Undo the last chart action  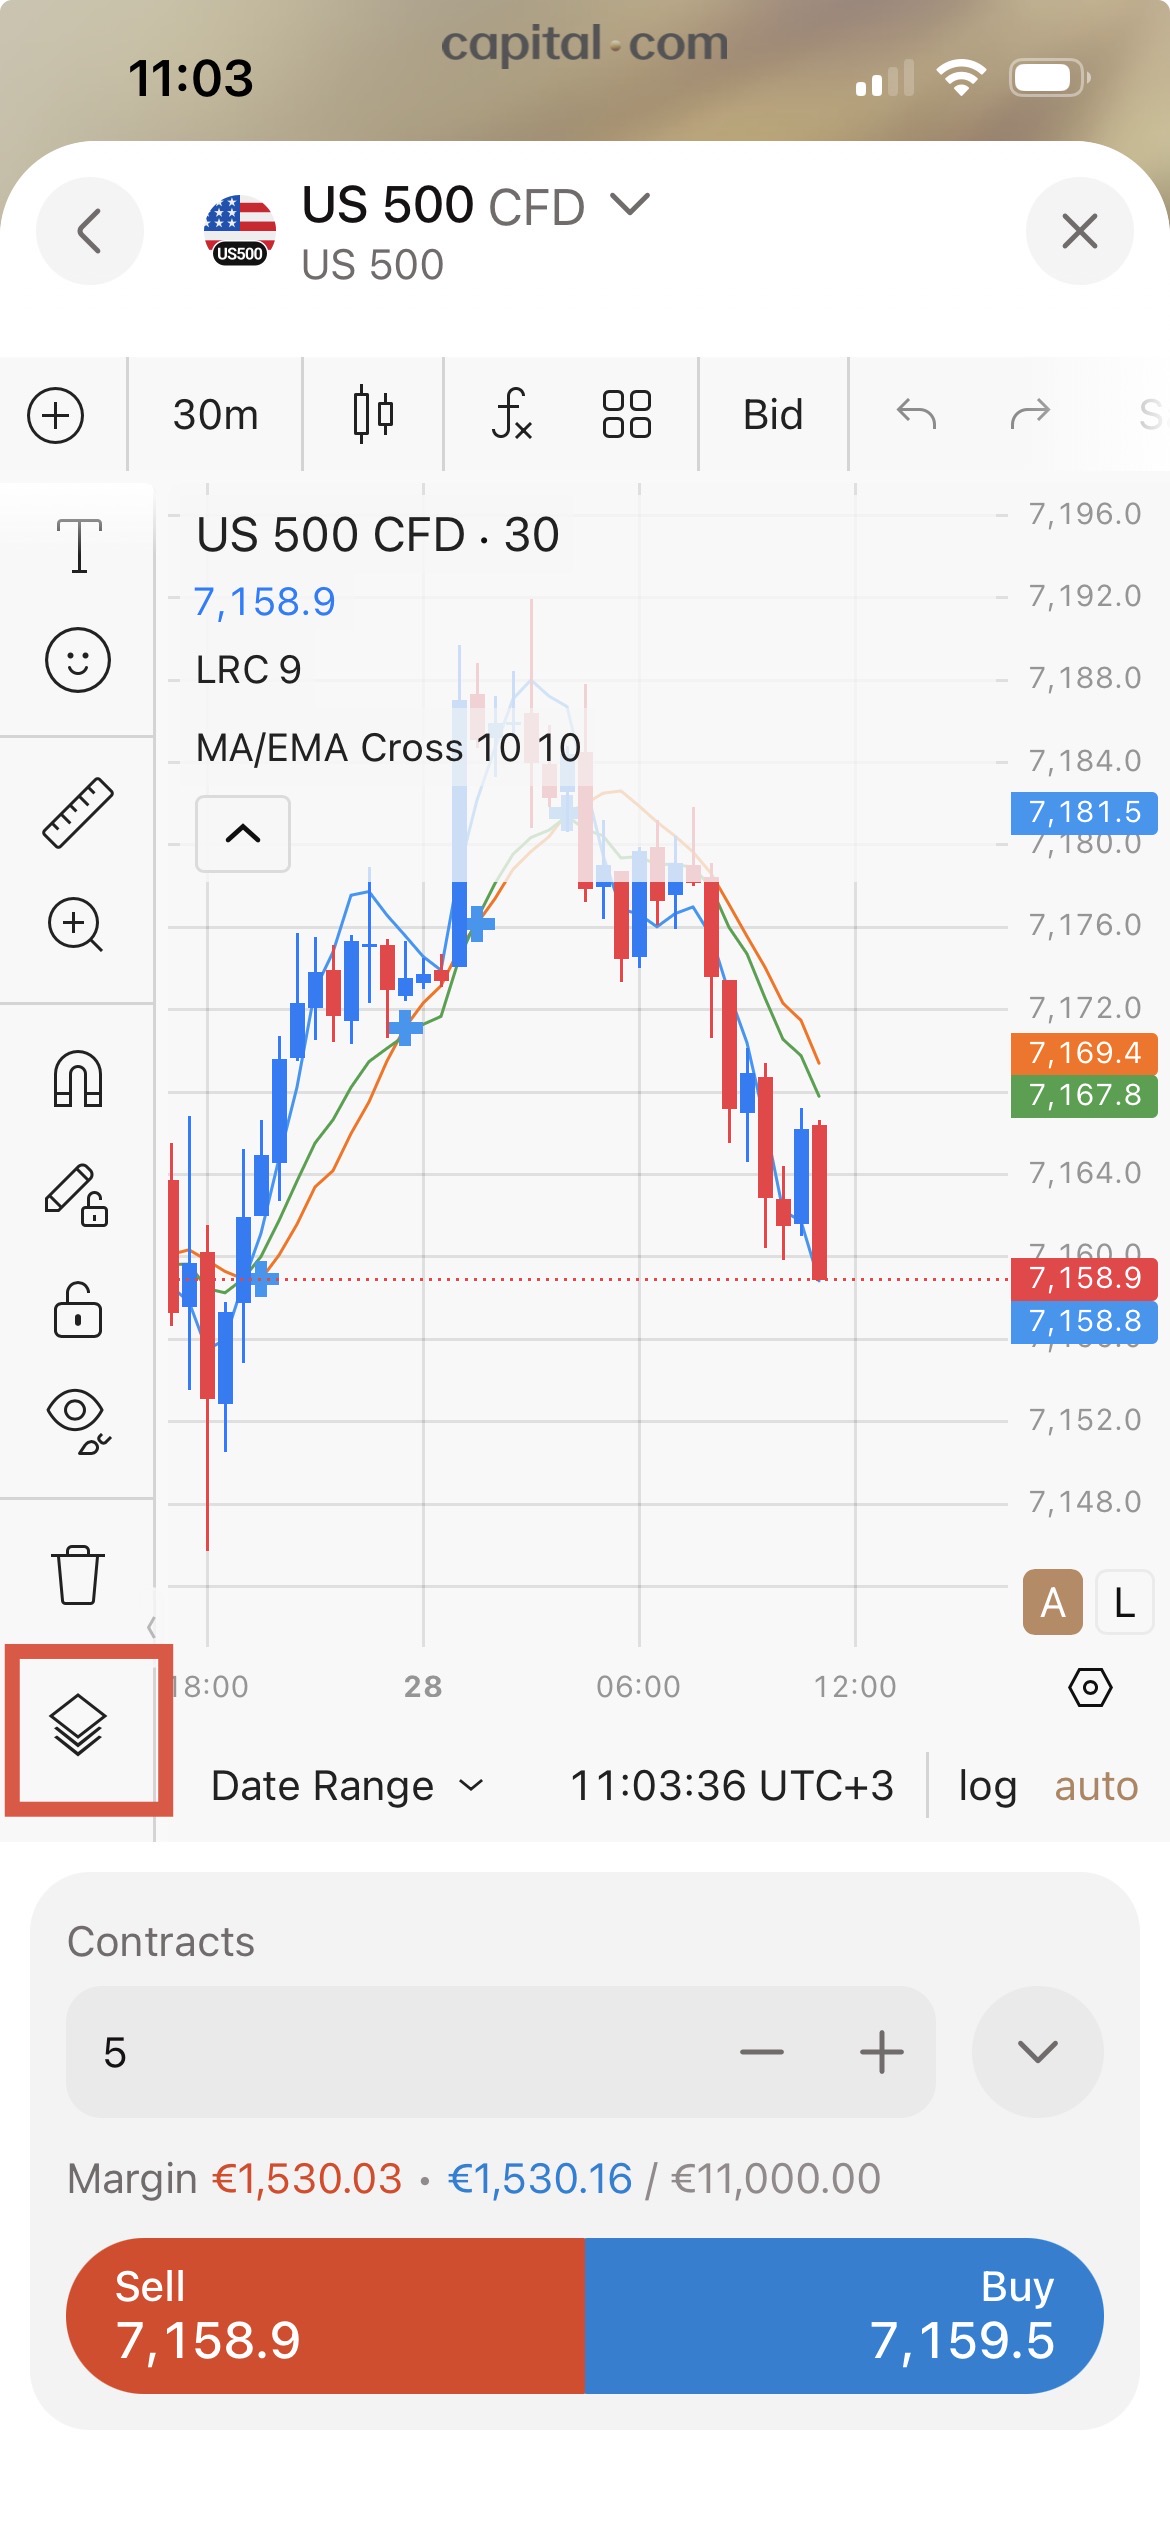[x=916, y=413]
